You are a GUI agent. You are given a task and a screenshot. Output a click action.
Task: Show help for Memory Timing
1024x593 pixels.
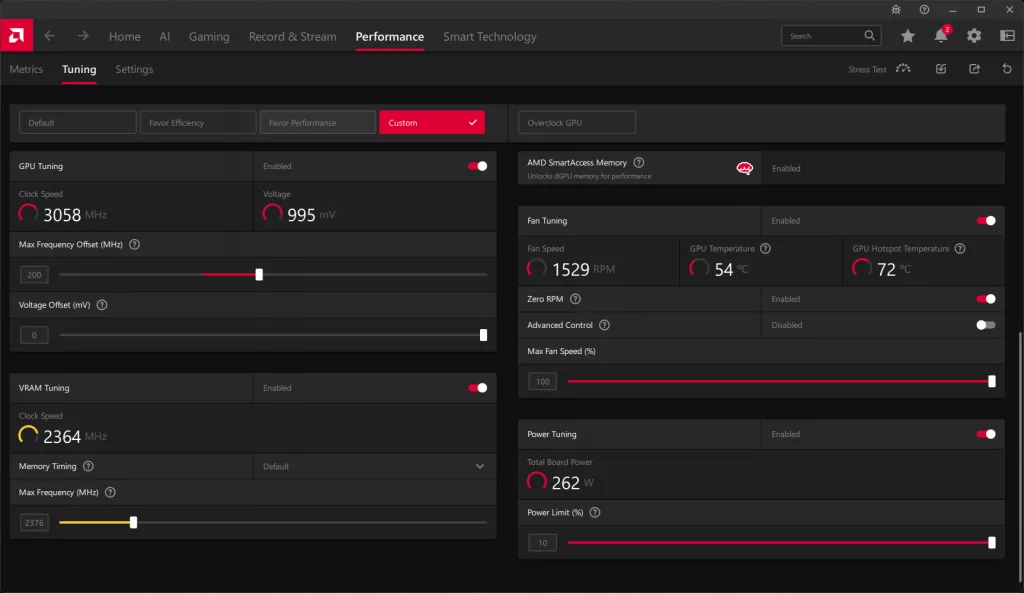[x=88, y=466]
